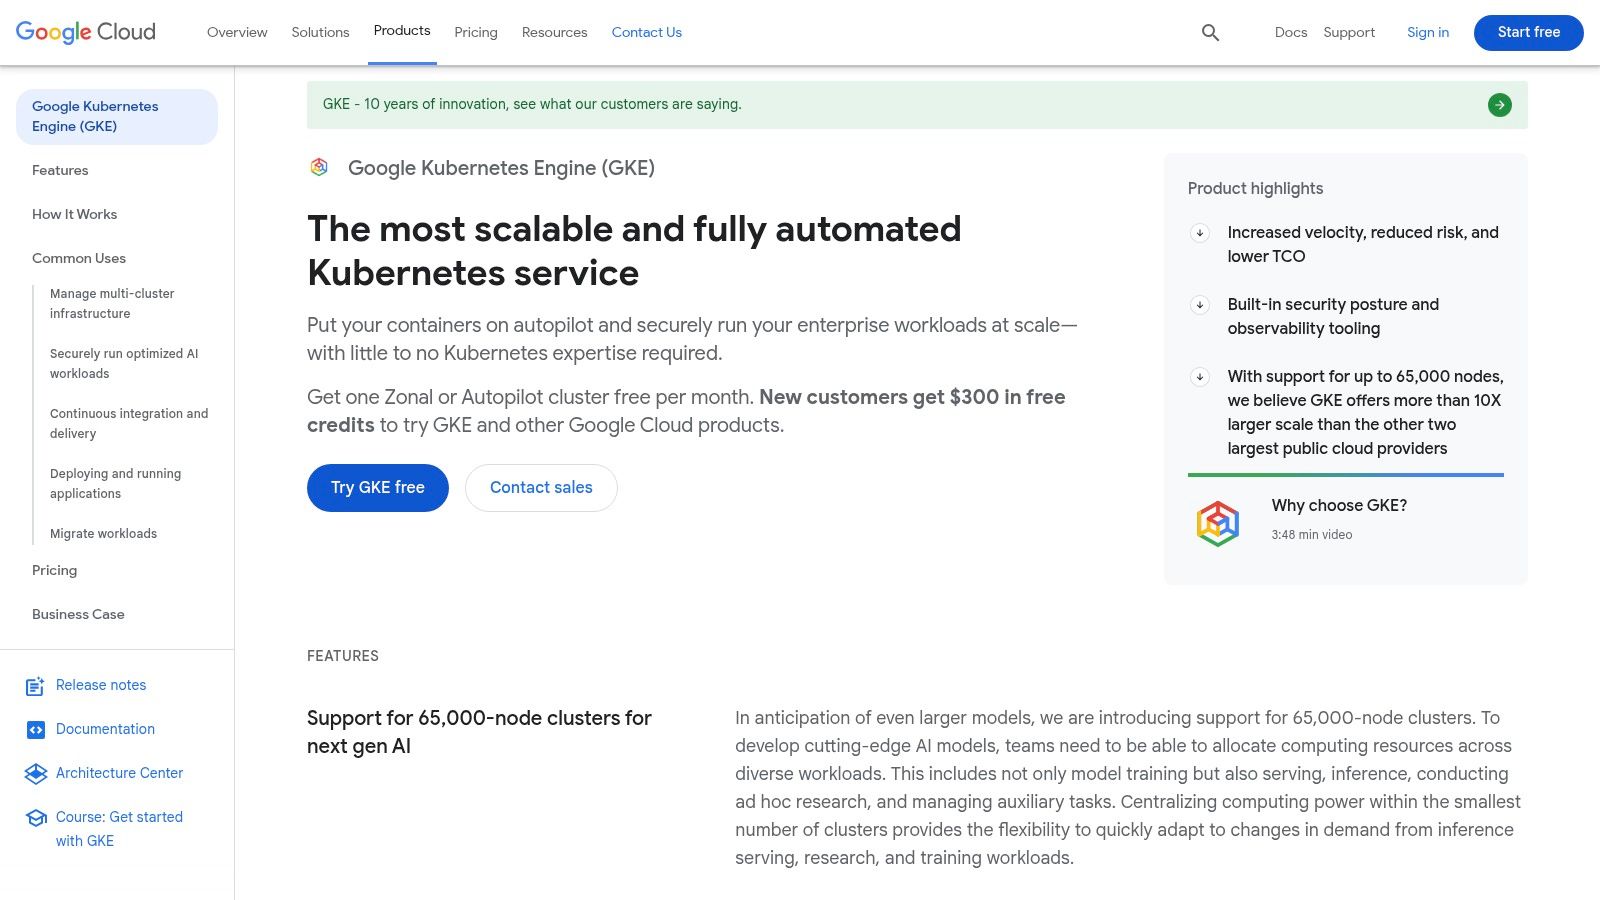This screenshot has width=1600, height=900.
Task: Open Manage multi-cluster infrastructure item
Action: (112, 304)
